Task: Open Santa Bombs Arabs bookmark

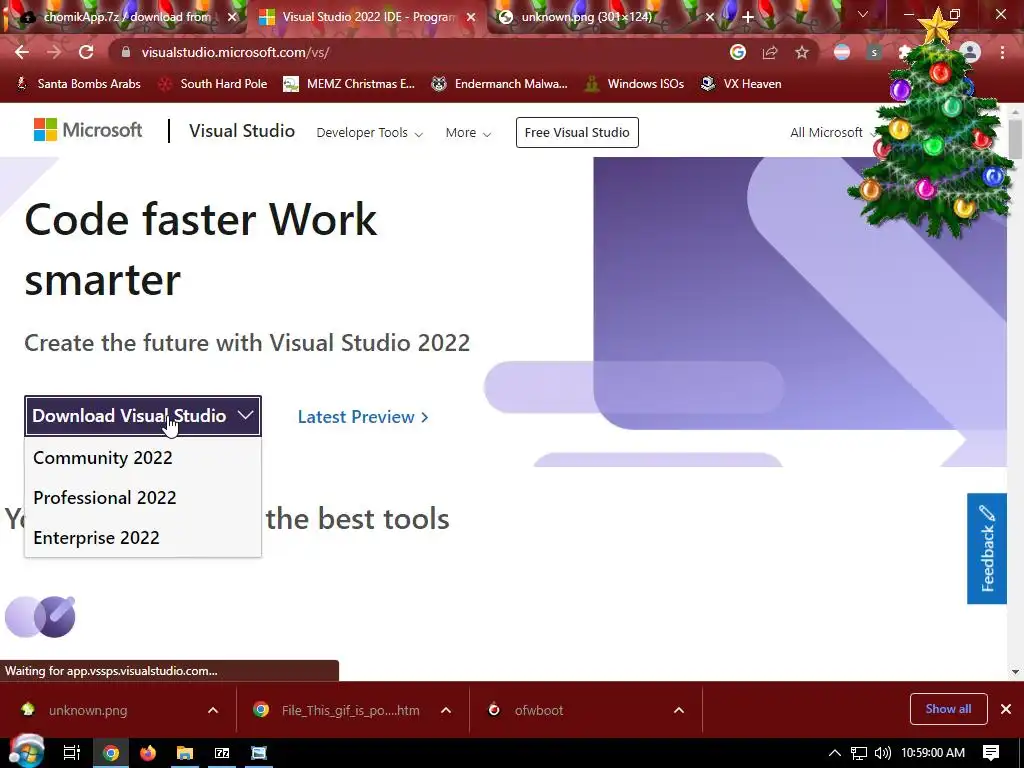Action: click(78, 84)
